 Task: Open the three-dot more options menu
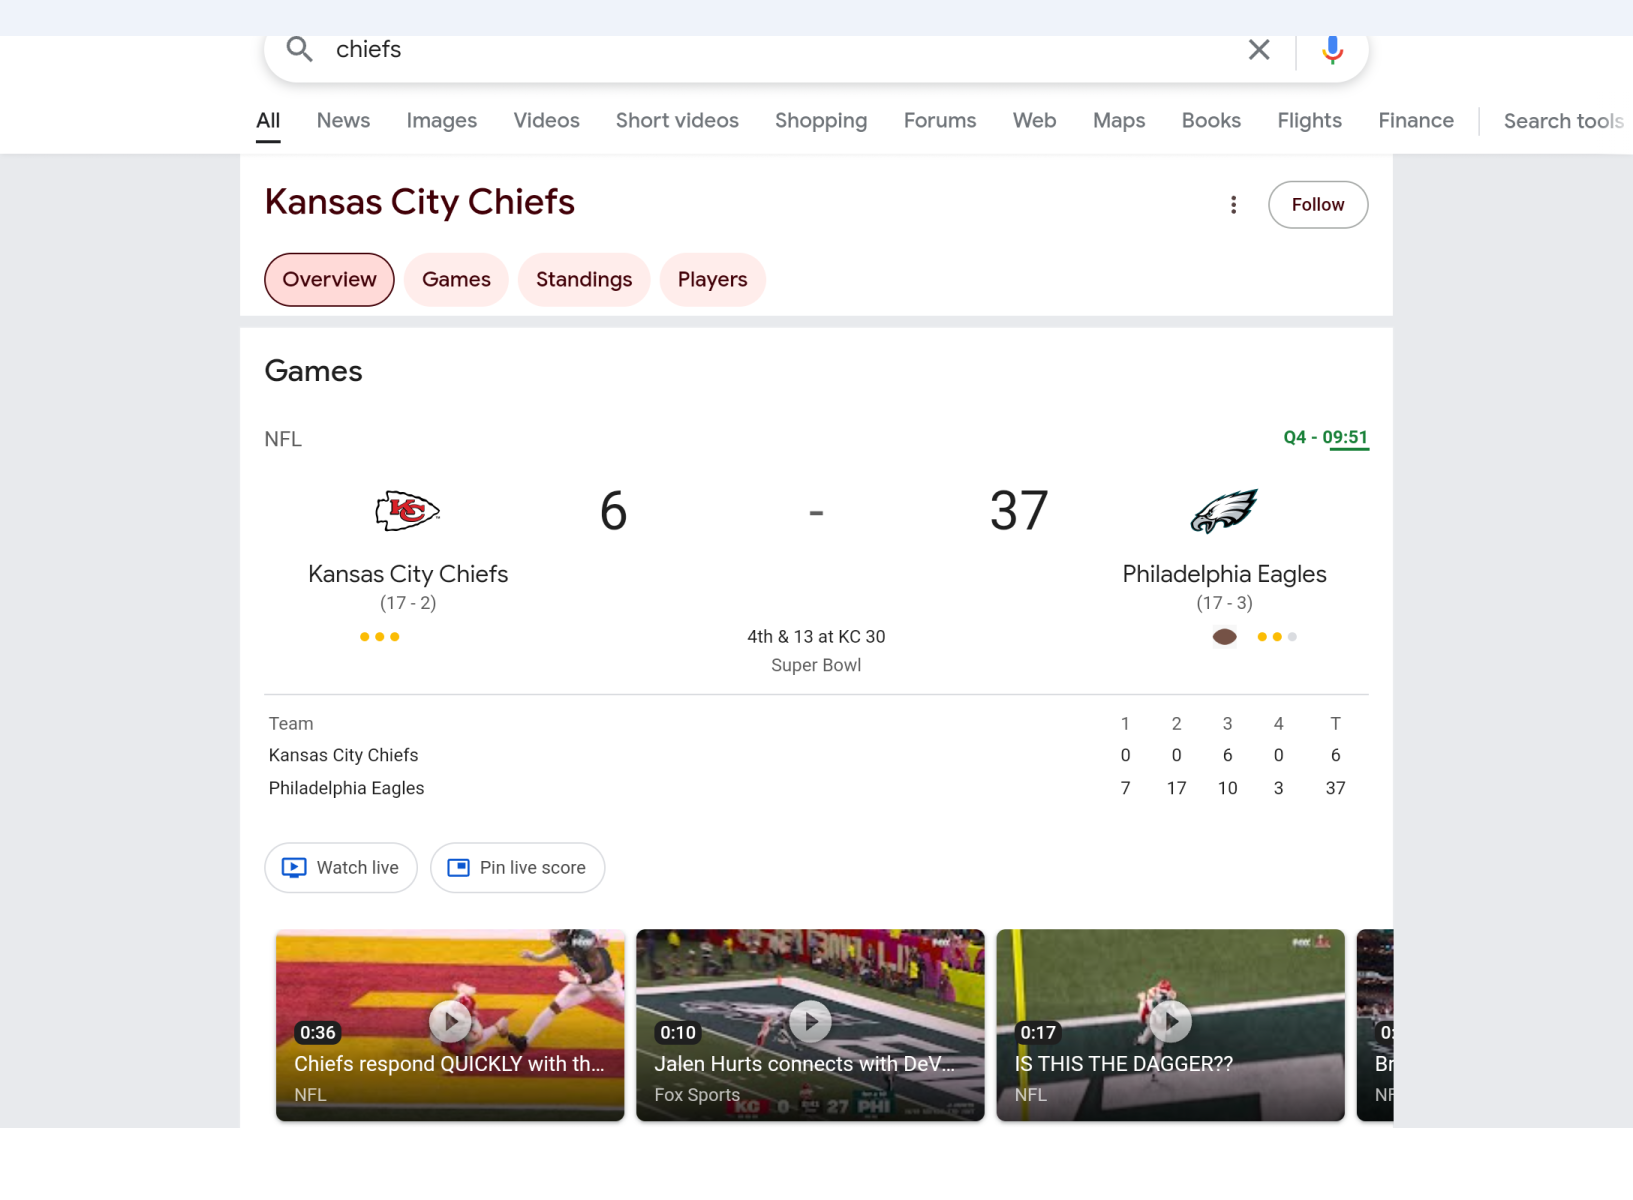[1233, 205]
